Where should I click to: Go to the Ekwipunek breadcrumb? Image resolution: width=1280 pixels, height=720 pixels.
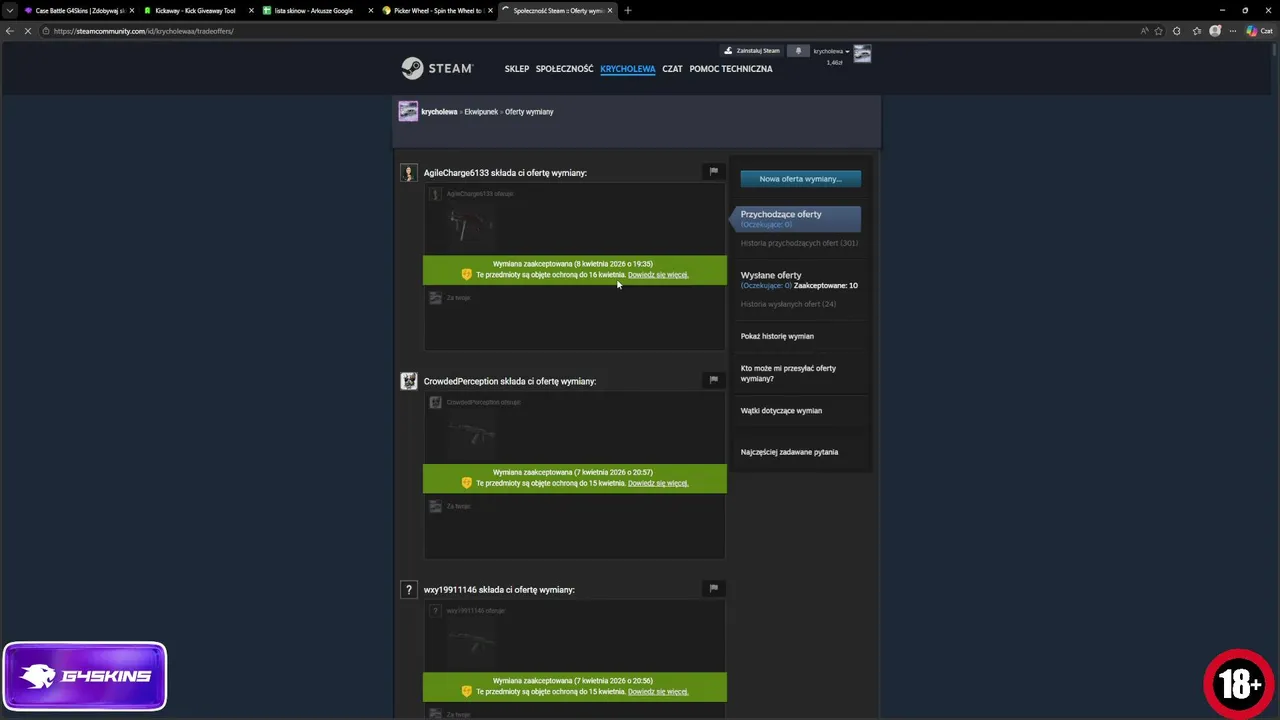pyautogui.click(x=481, y=112)
